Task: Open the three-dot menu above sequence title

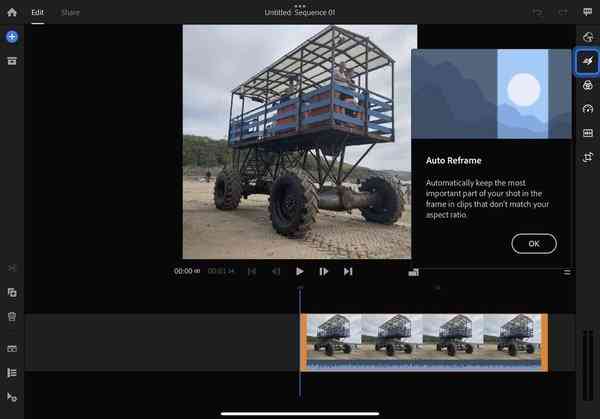Action: [299, 5]
